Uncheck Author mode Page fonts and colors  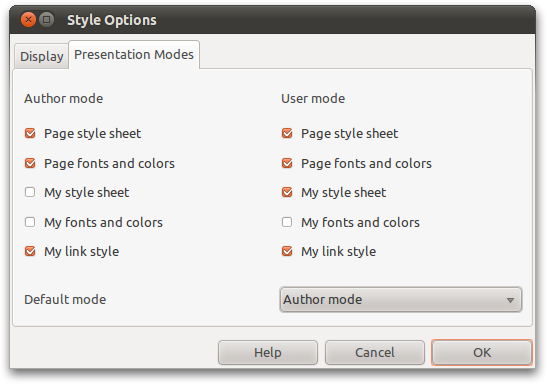(x=30, y=163)
